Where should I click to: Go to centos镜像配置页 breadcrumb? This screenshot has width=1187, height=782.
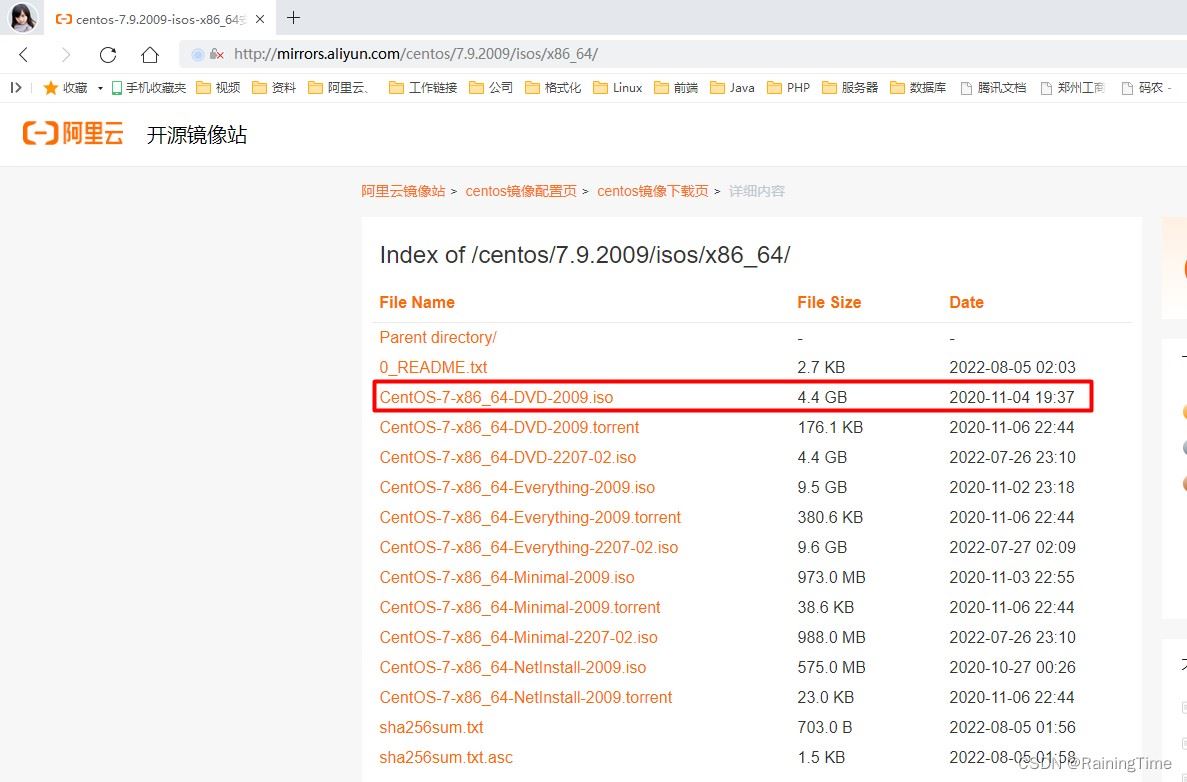tap(521, 191)
